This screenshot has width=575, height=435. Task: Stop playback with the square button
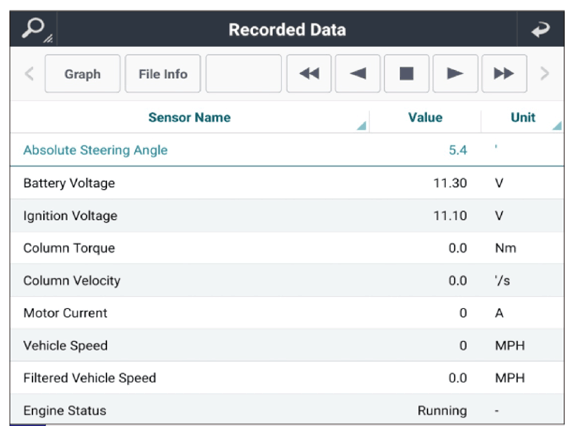(406, 73)
